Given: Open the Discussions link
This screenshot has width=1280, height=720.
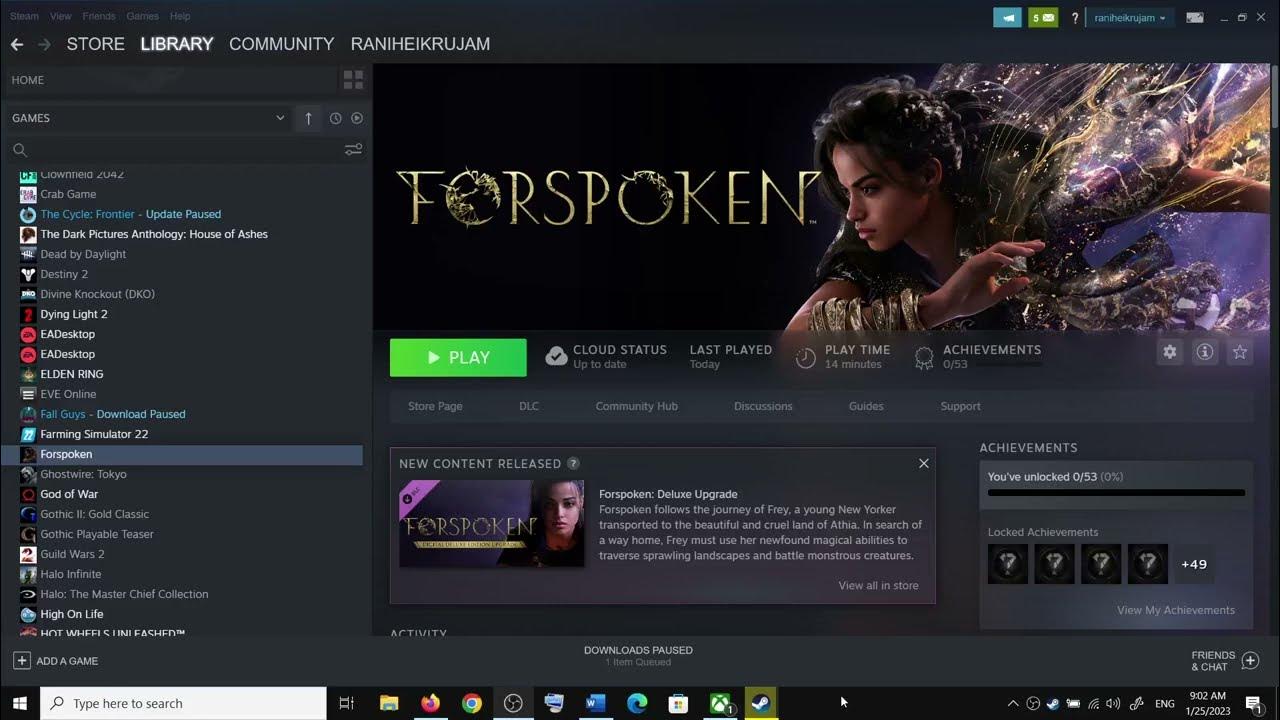Looking at the screenshot, I should click(x=763, y=406).
